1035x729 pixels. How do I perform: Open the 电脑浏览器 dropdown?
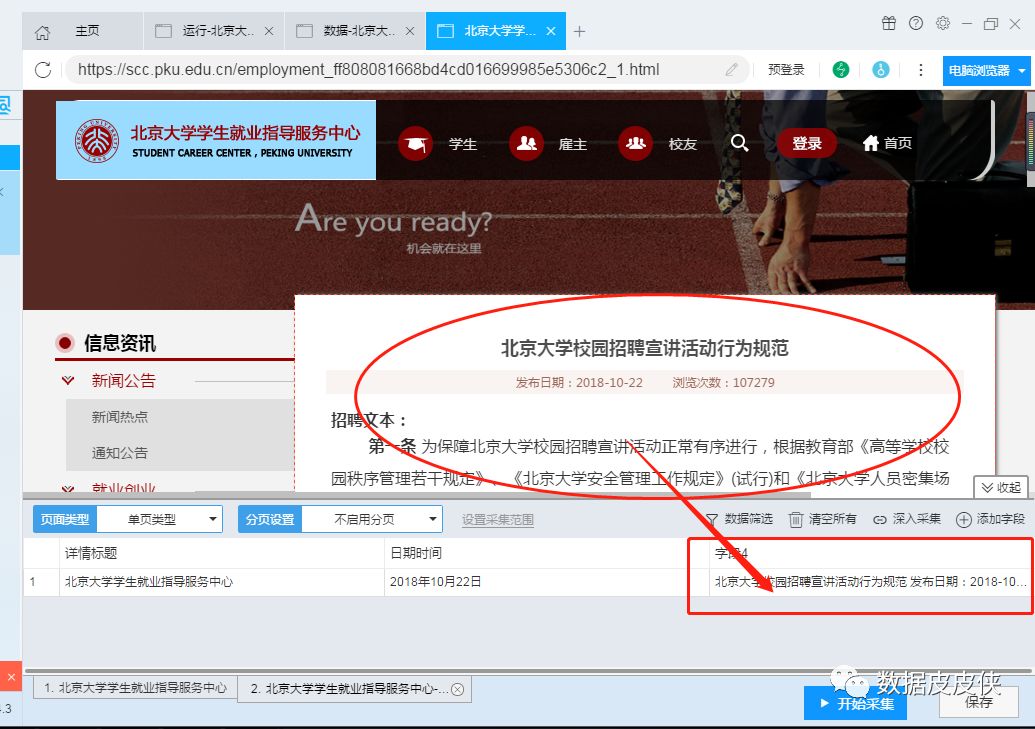(987, 70)
